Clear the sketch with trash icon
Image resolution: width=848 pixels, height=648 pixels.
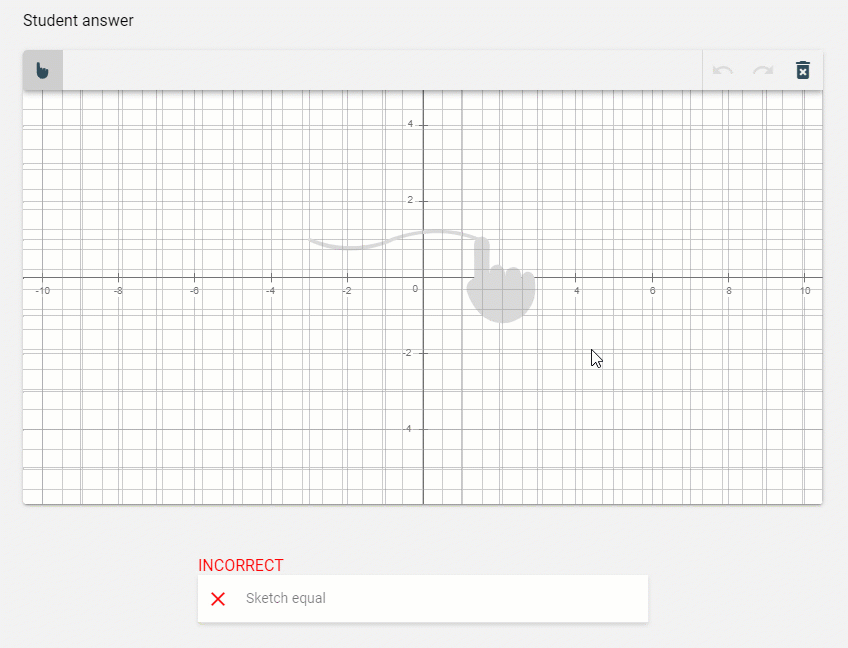[803, 70]
